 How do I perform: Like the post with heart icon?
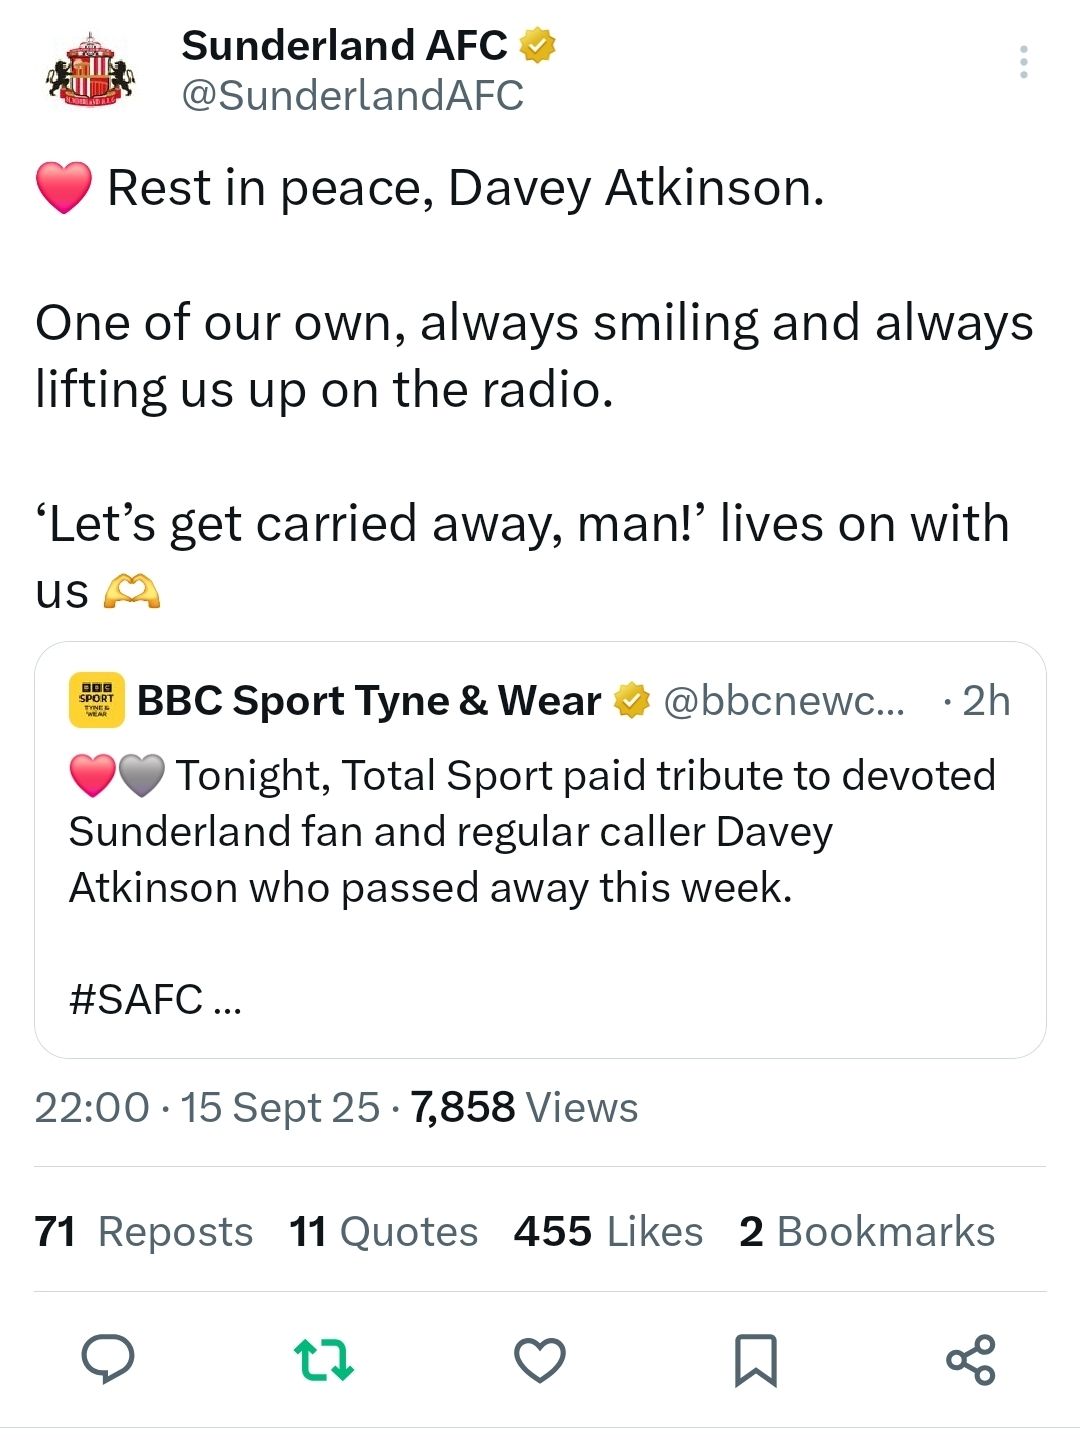tap(540, 1360)
